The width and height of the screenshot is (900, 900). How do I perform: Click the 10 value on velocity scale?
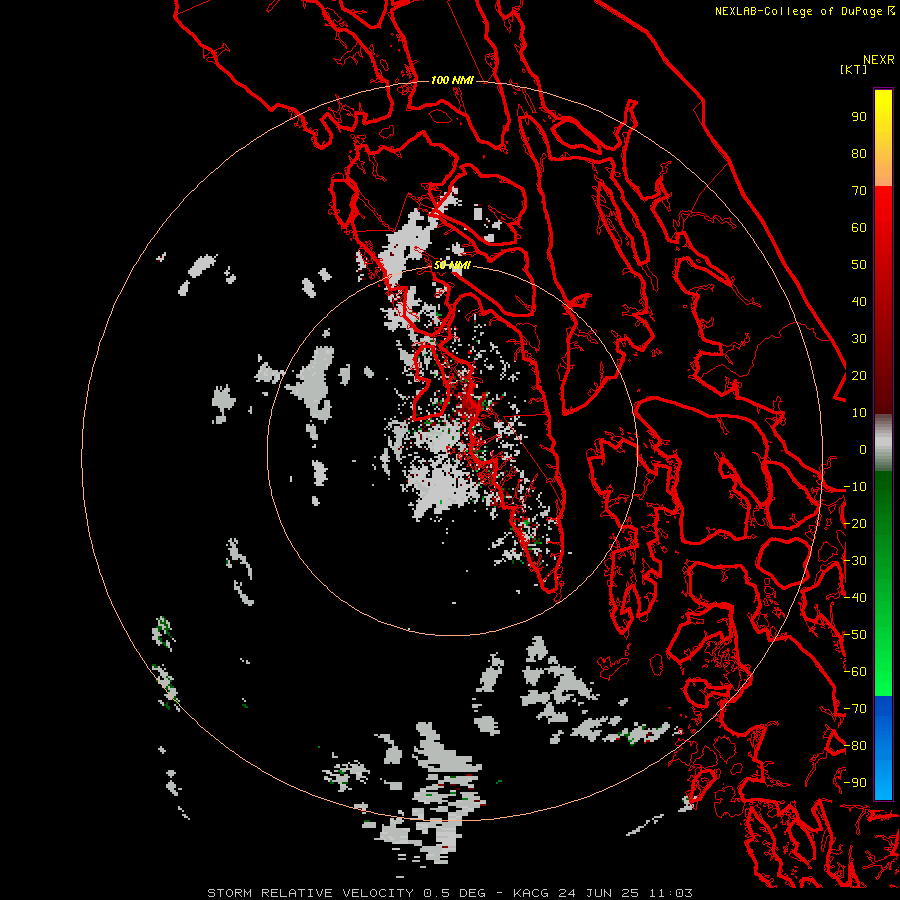click(x=859, y=413)
